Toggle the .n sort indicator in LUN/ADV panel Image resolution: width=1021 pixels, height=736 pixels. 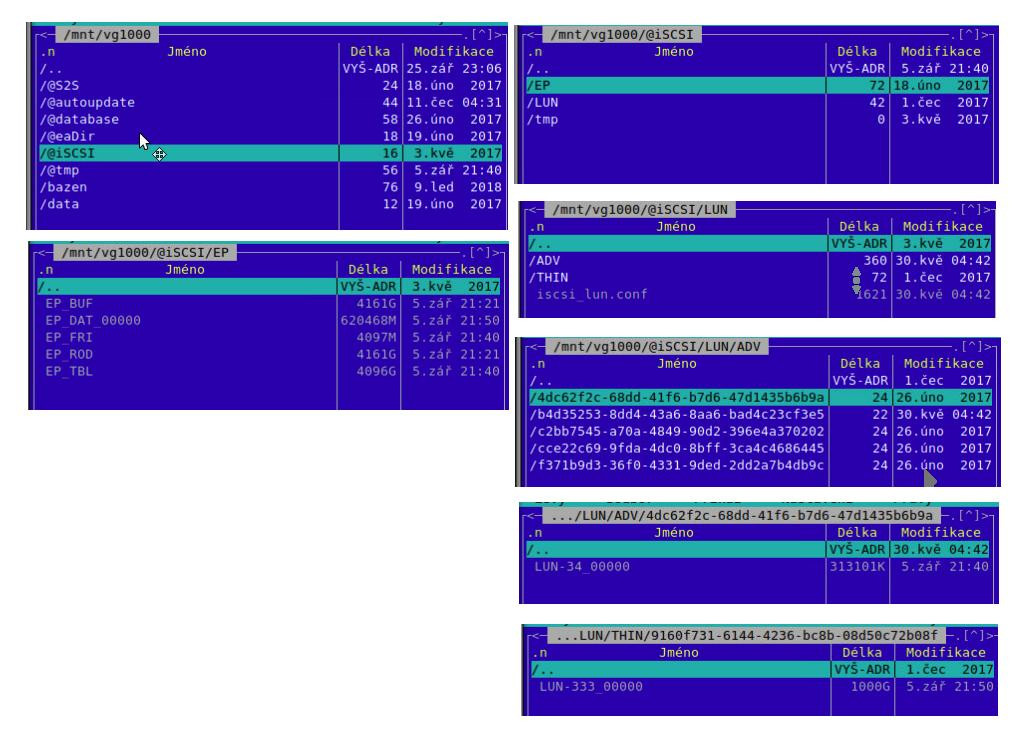(x=536, y=364)
